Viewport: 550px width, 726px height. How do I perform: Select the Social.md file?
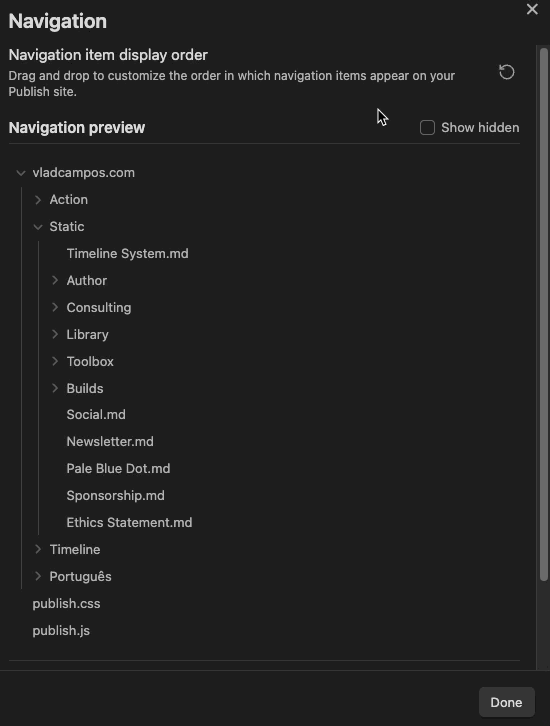pos(96,414)
